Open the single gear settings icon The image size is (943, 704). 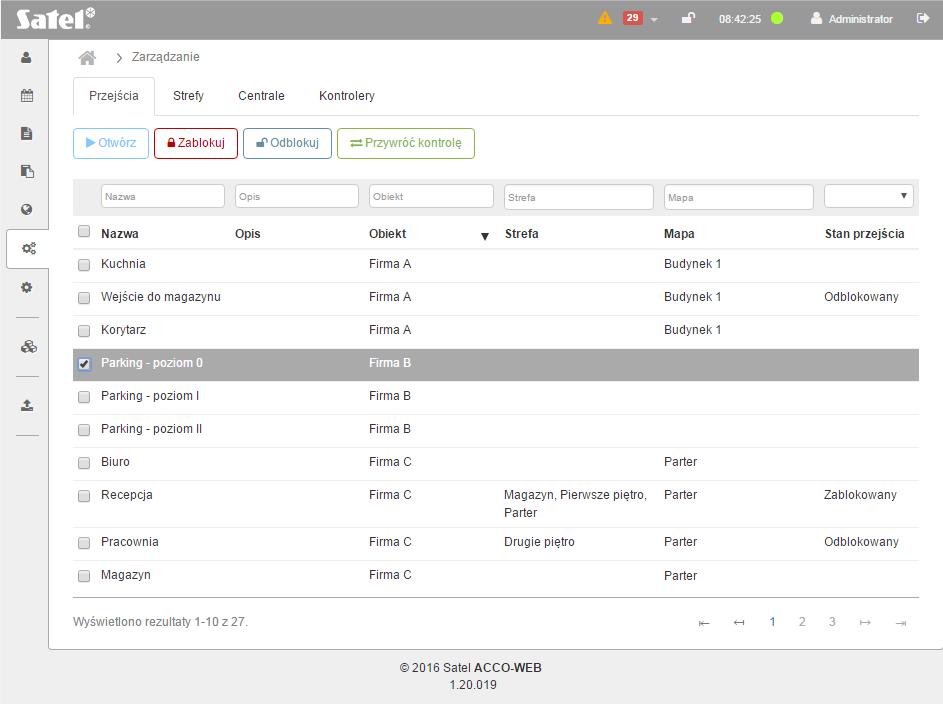26,287
